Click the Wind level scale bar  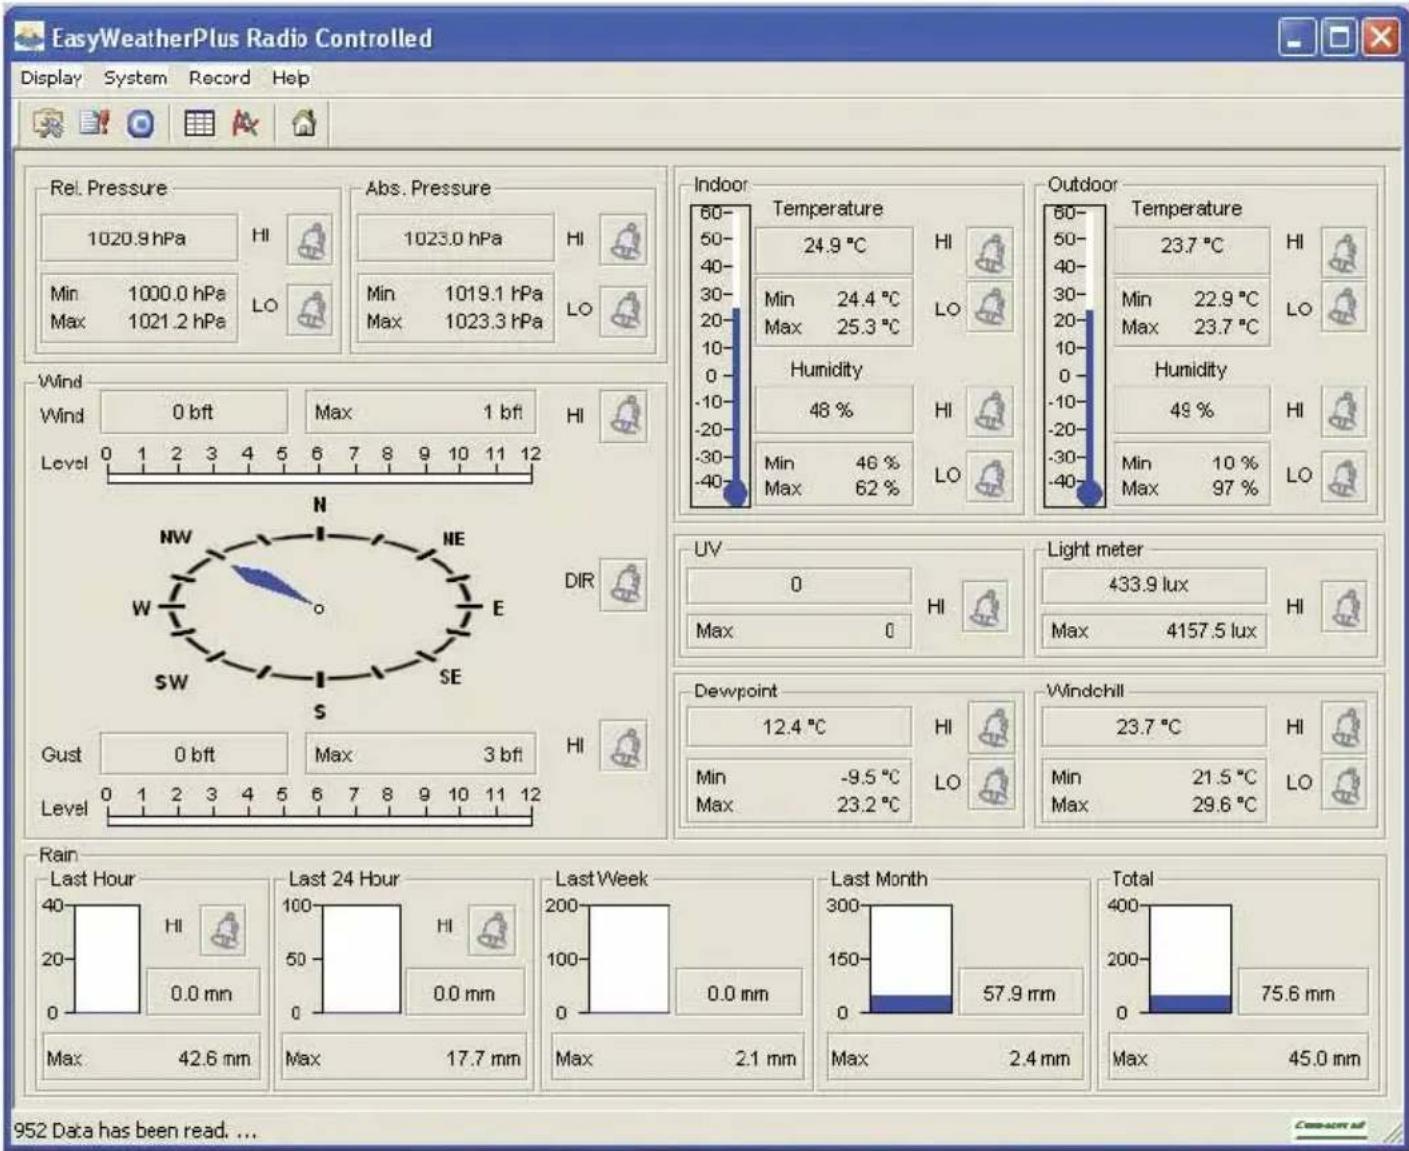click(319, 476)
